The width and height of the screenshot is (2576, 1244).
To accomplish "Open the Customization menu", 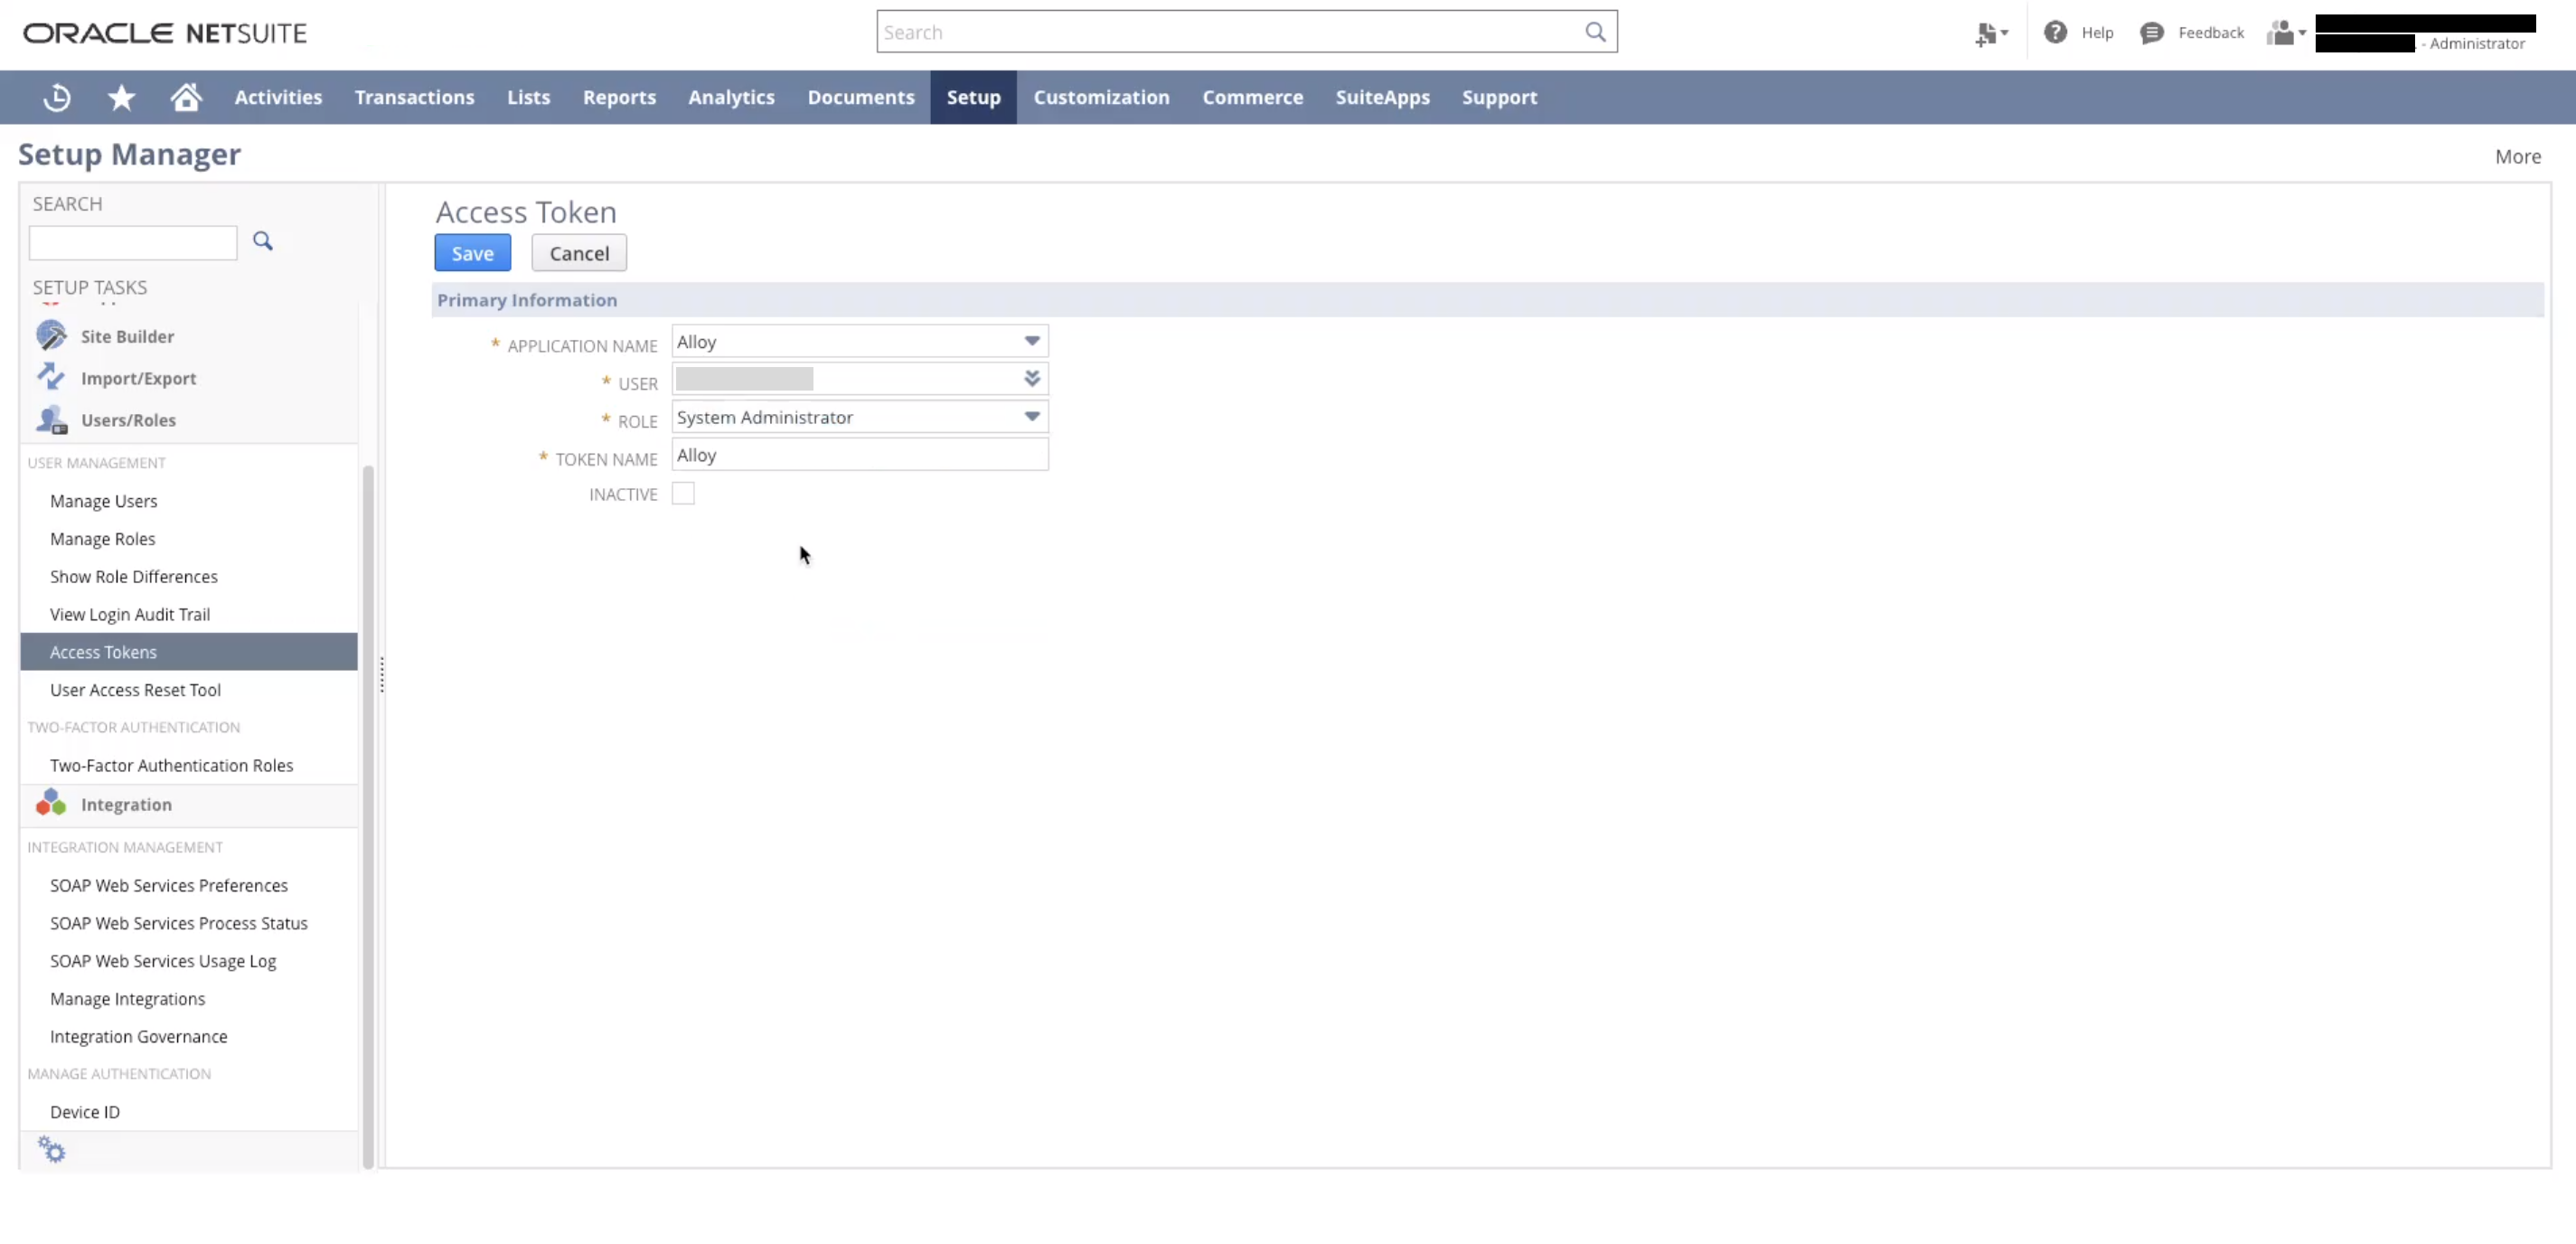I will [x=1101, y=97].
